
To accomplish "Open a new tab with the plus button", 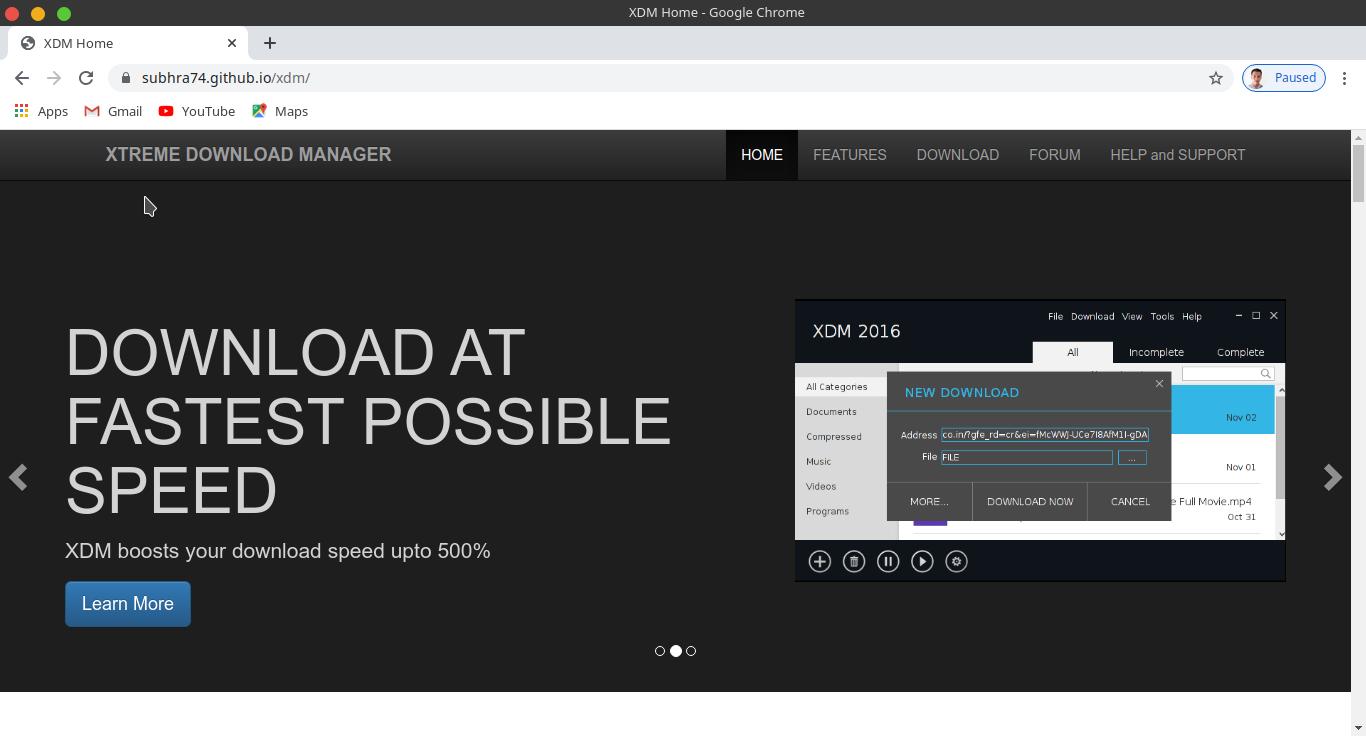I will [x=270, y=43].
